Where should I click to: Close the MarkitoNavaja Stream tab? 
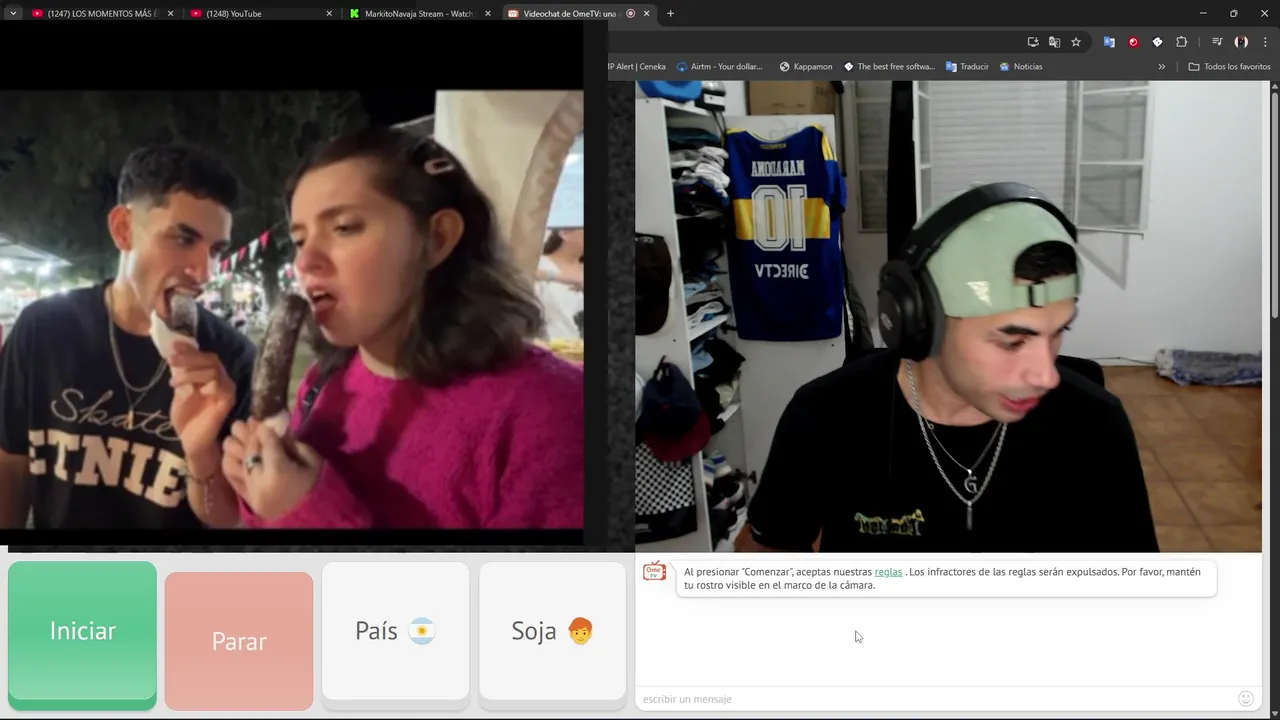(x=488, y=13)
